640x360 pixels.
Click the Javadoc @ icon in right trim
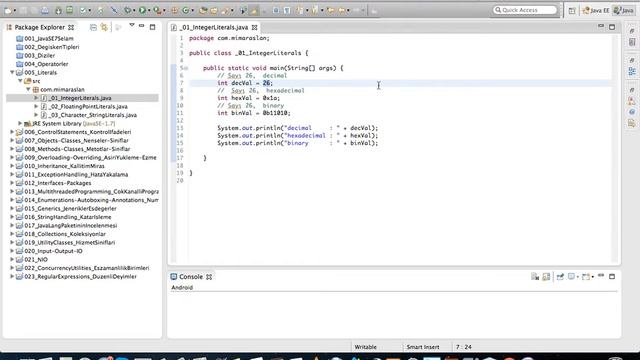point(632,112)
